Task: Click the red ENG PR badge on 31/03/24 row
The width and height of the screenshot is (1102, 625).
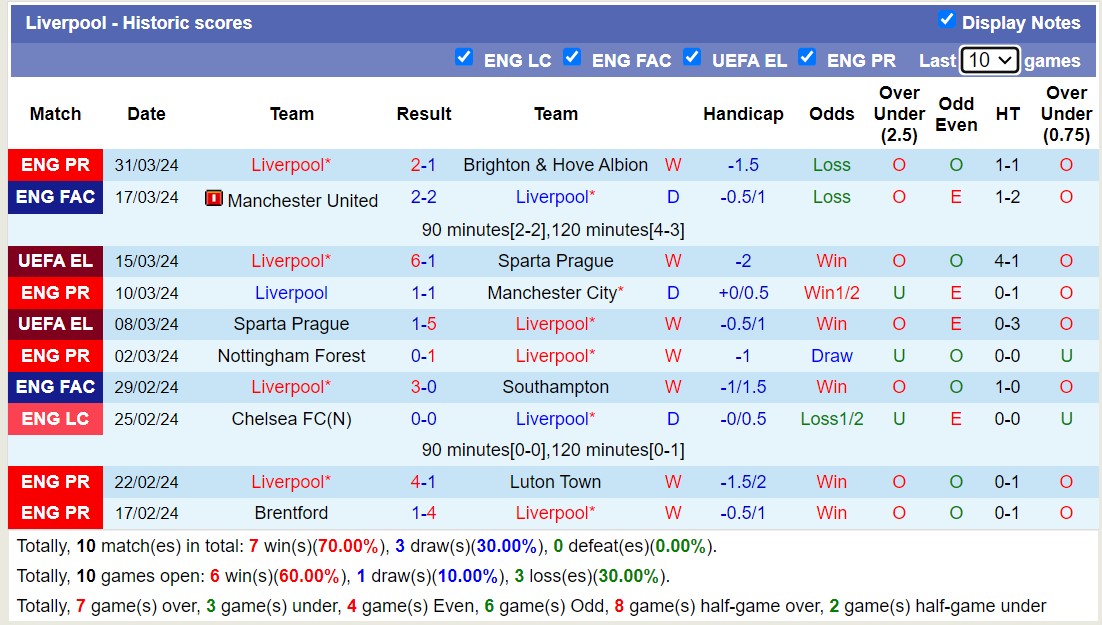Action: 55,165
